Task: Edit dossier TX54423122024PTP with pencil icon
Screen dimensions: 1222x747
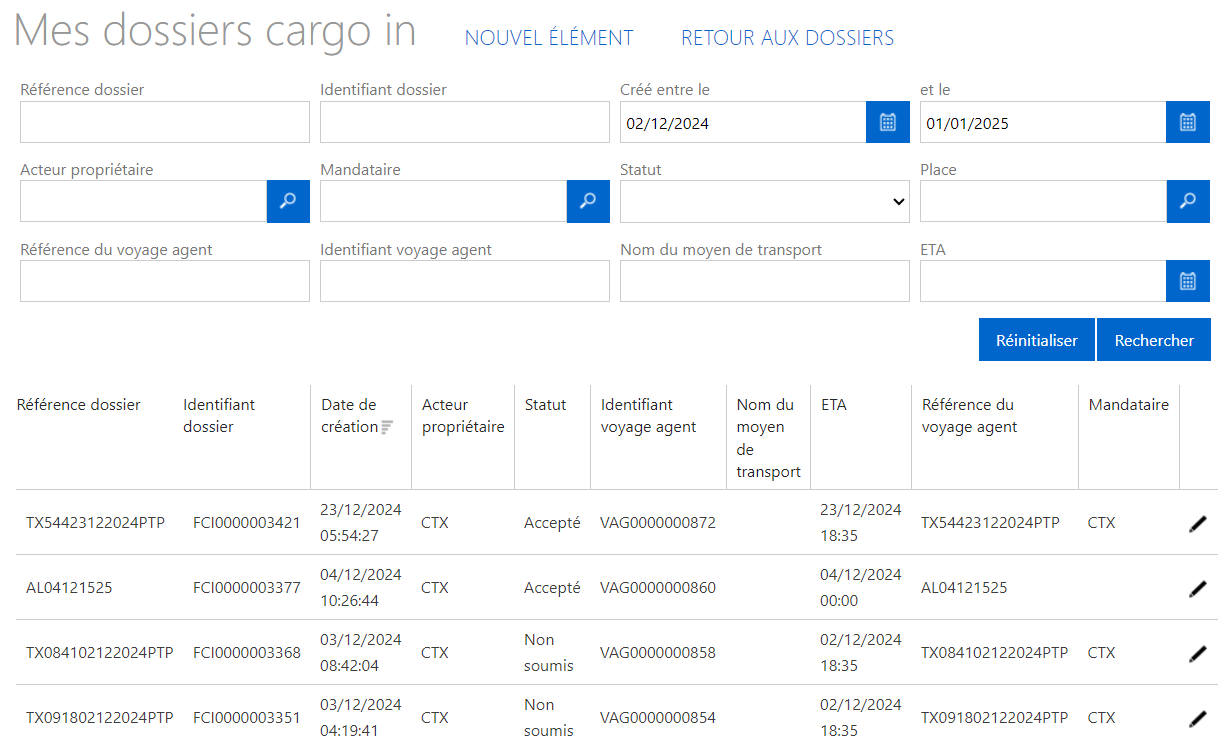Action: point(1197,524)
